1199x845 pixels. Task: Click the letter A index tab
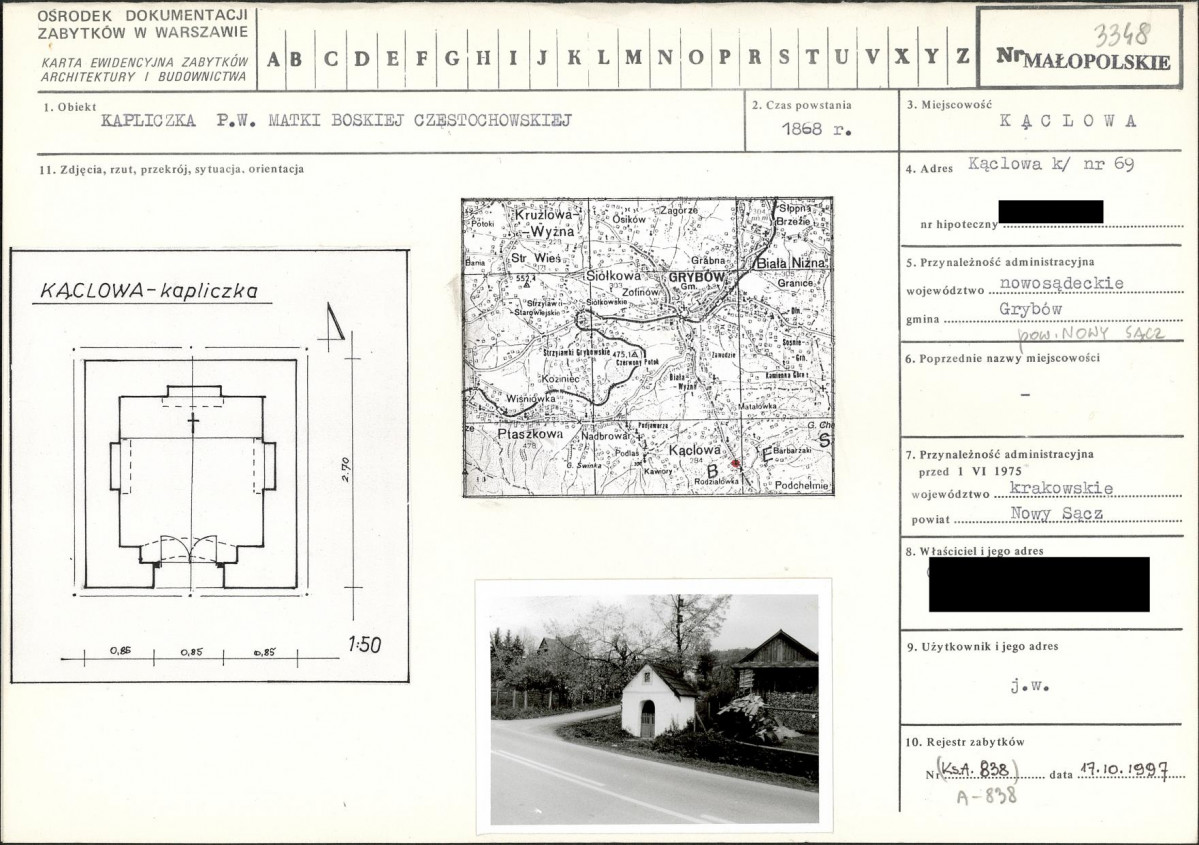pos(273,58)
